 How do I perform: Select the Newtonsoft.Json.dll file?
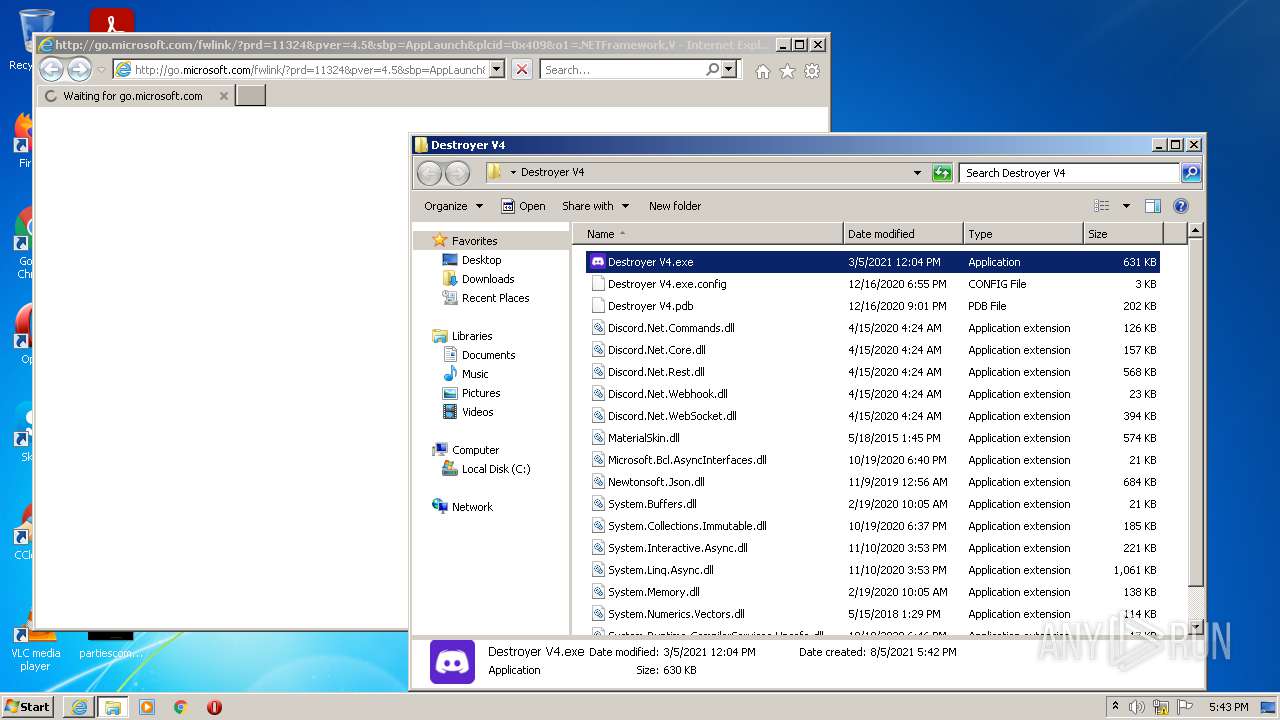click(872, 482)
